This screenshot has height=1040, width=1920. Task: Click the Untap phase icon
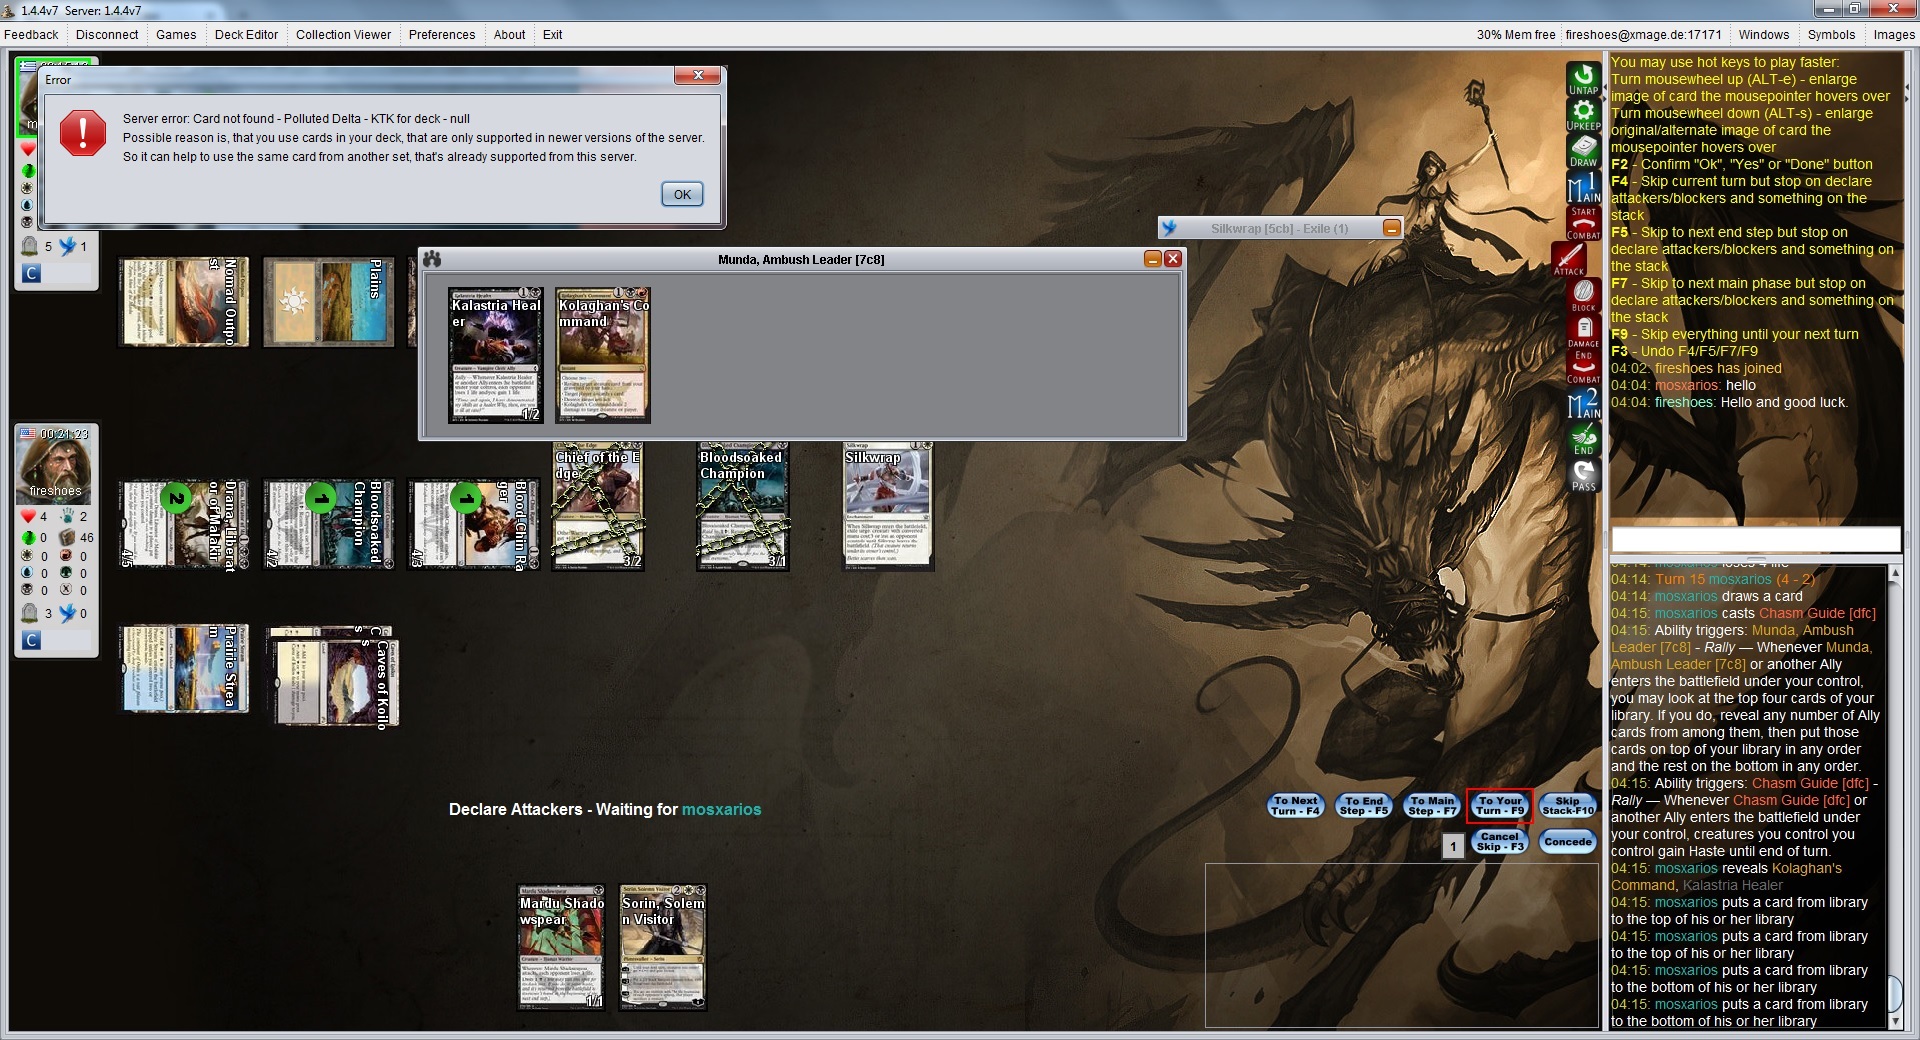pos(1583,78)
